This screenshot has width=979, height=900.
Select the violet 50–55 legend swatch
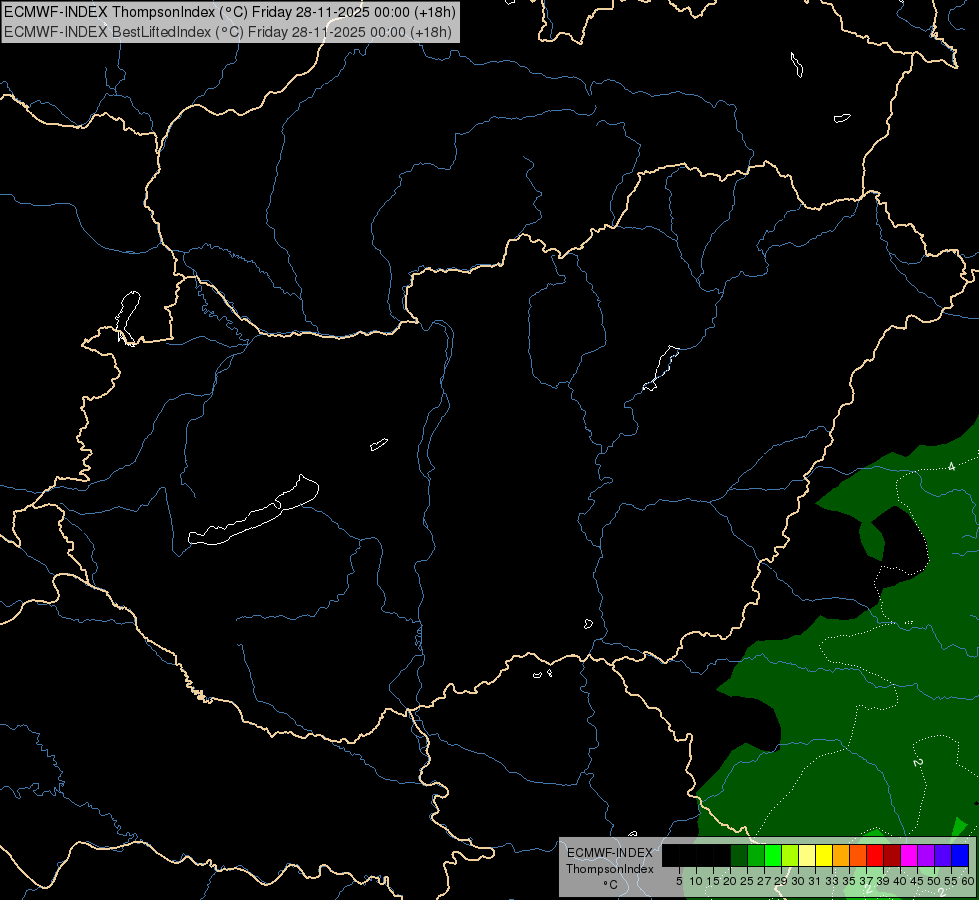[943, 856]
